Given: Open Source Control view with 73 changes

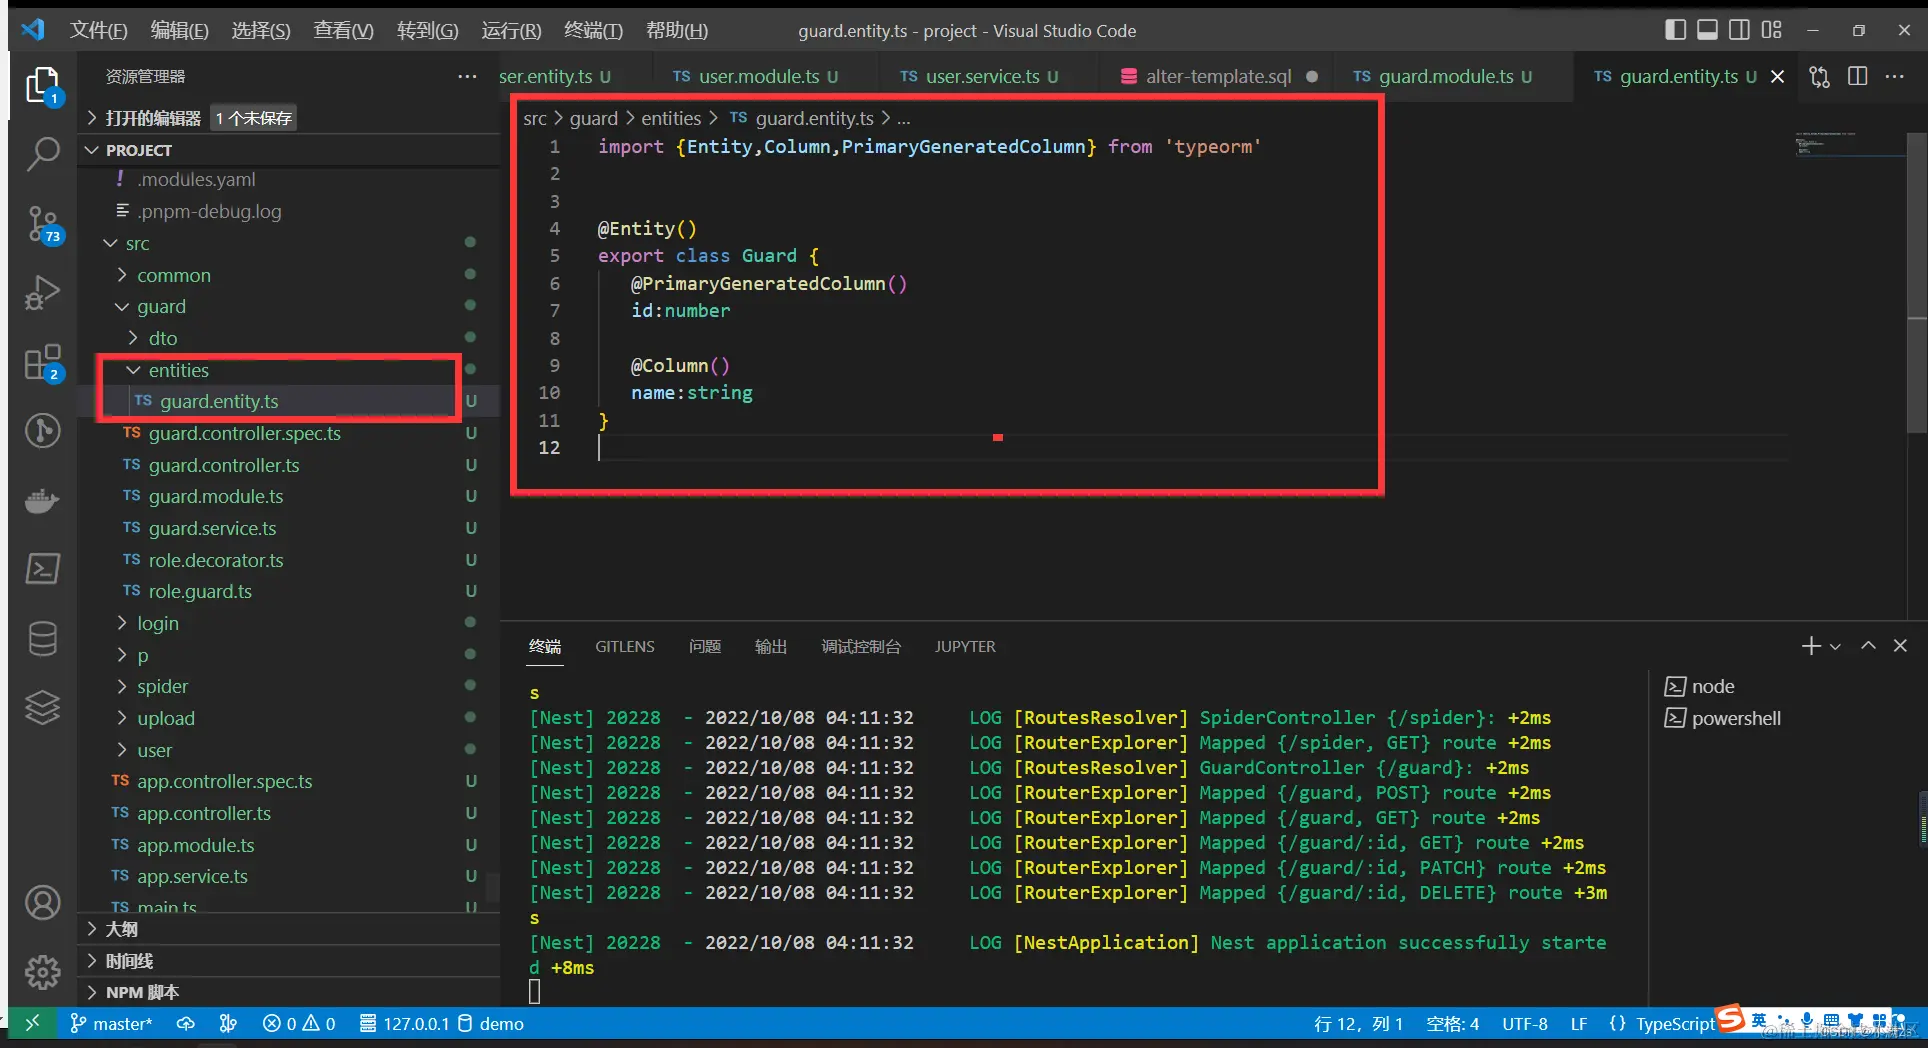Looking at the screenshot, I should pyautogui.click(x=43, y=224).
